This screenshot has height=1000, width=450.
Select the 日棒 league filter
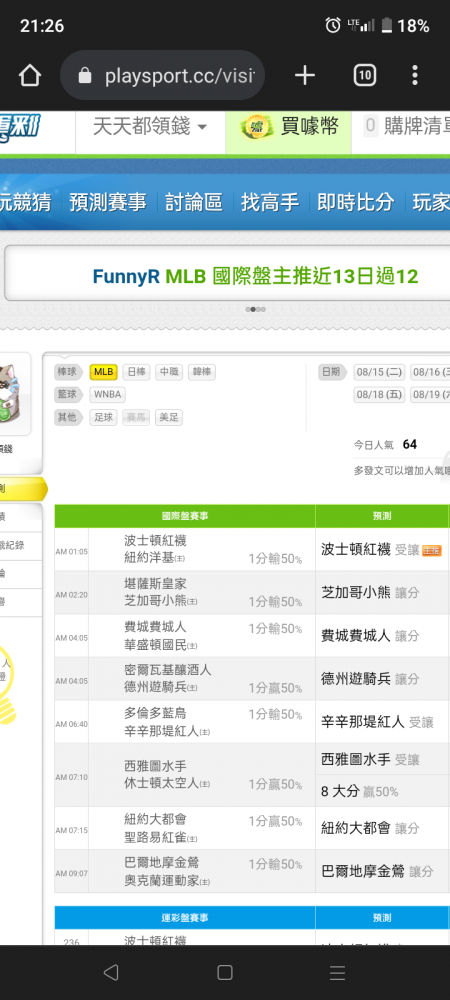[136, 372]
